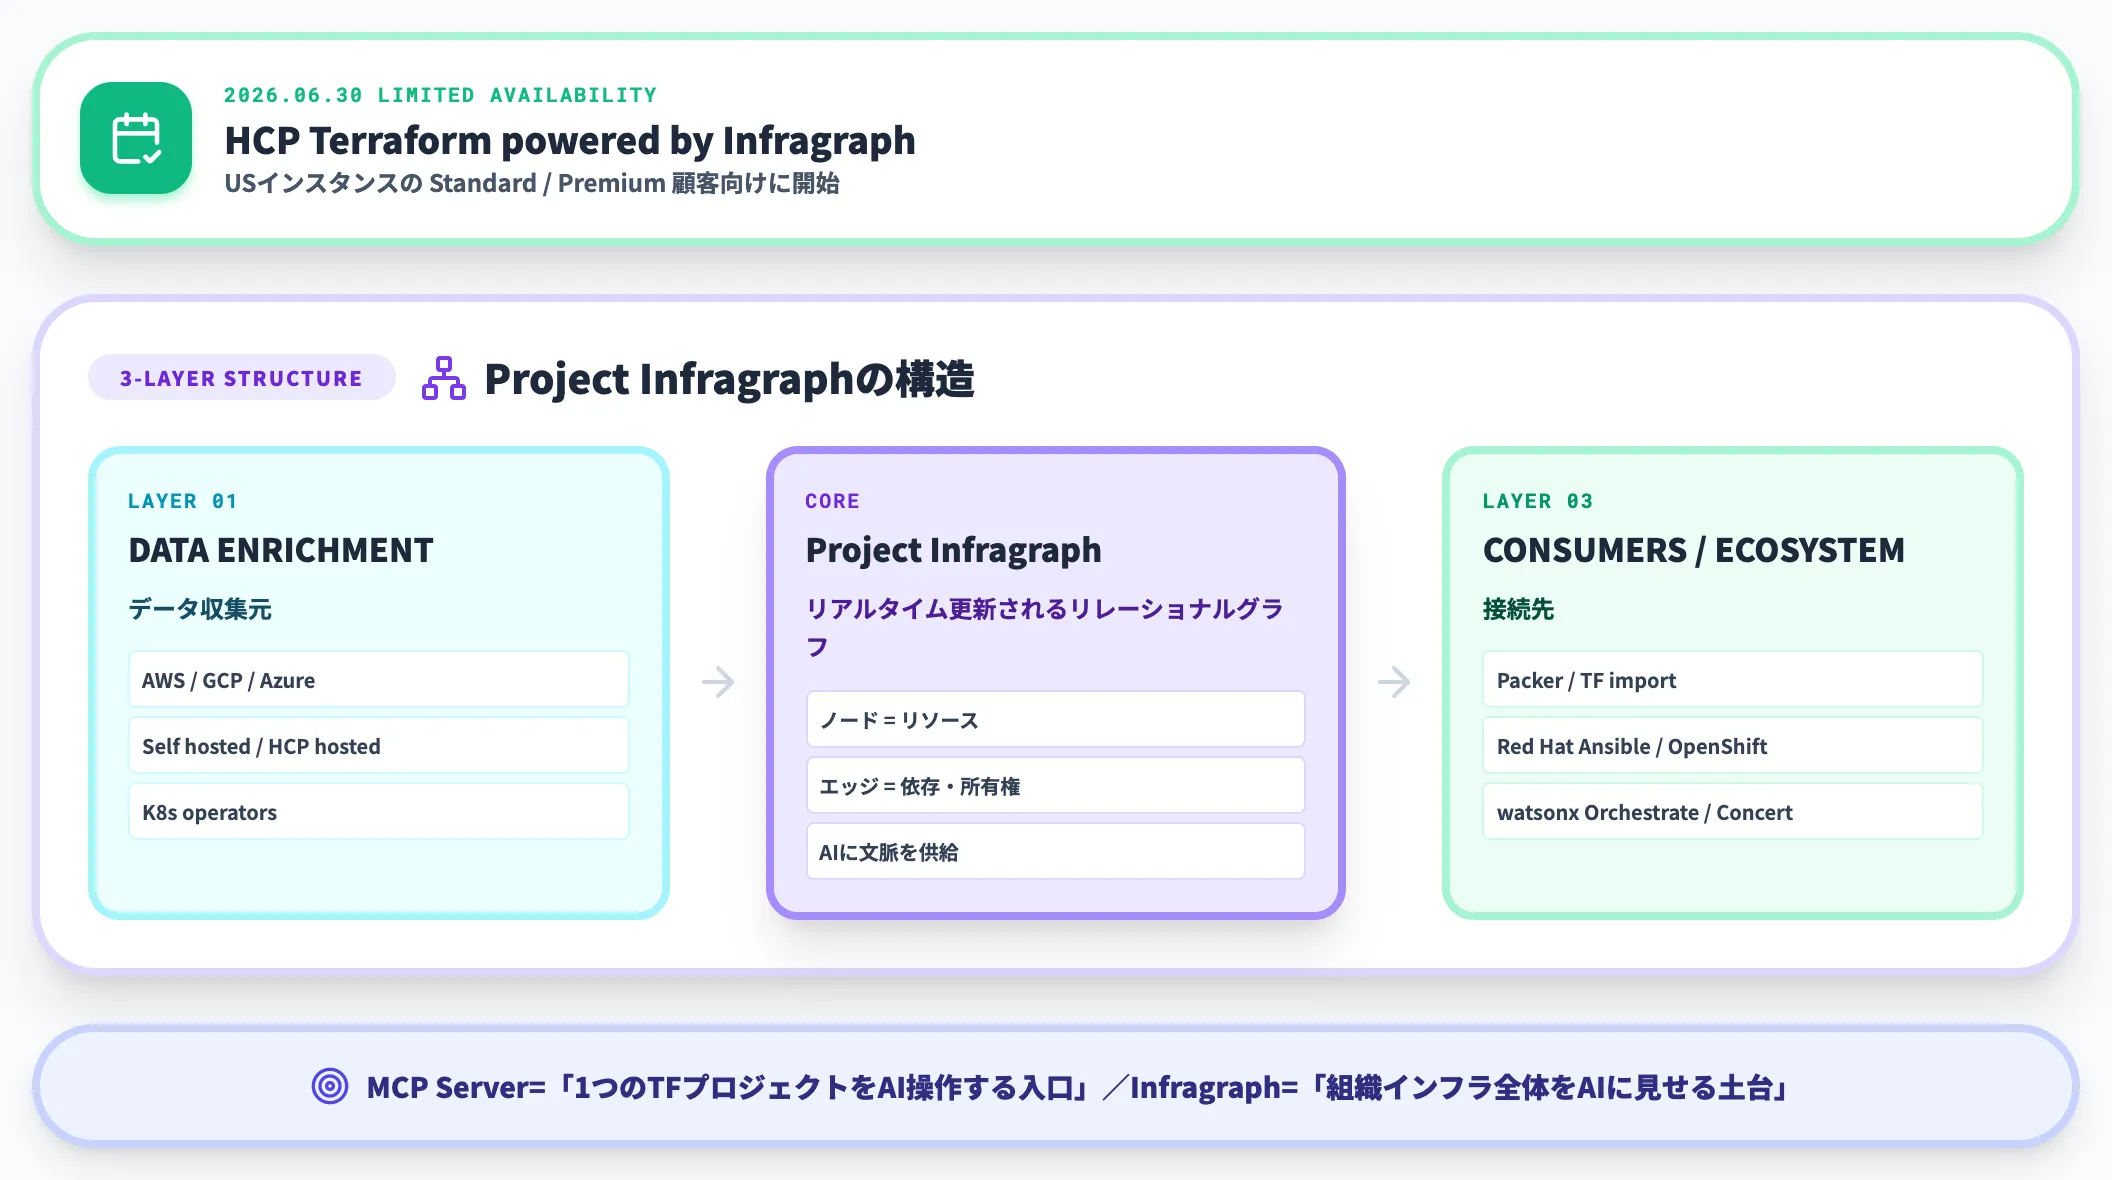Click the リアルタイム更新されるリレーショナルグラフ subtitle
2112x1180 pixels.
1045,628
